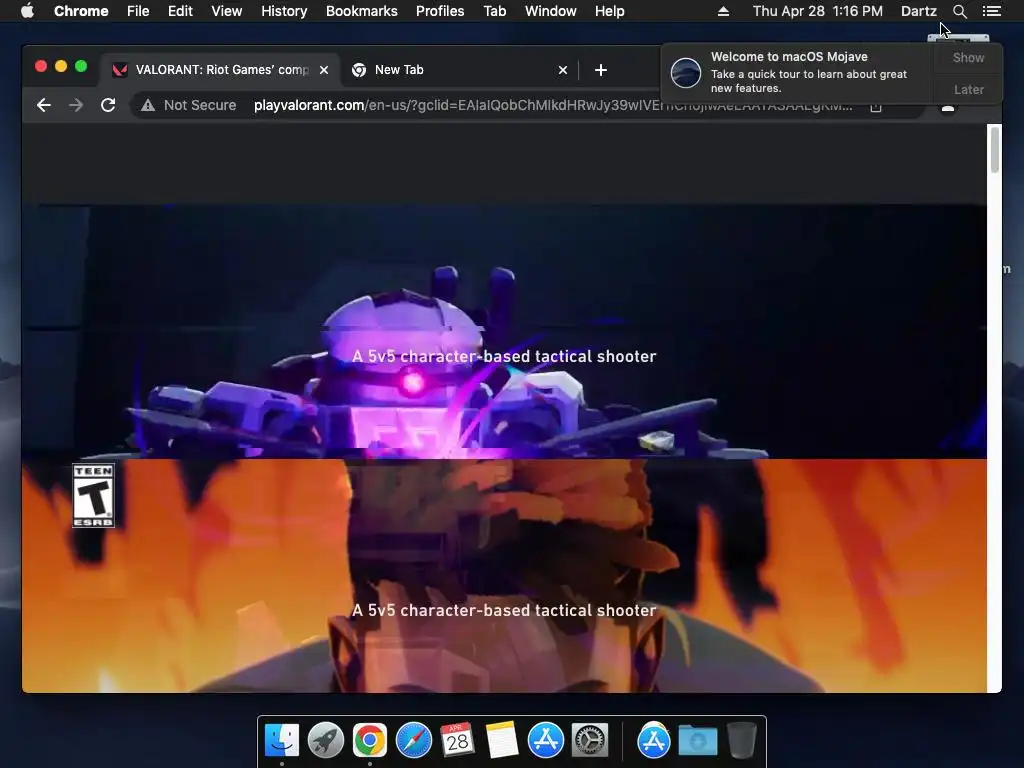Open the Profiles menu

440,11
